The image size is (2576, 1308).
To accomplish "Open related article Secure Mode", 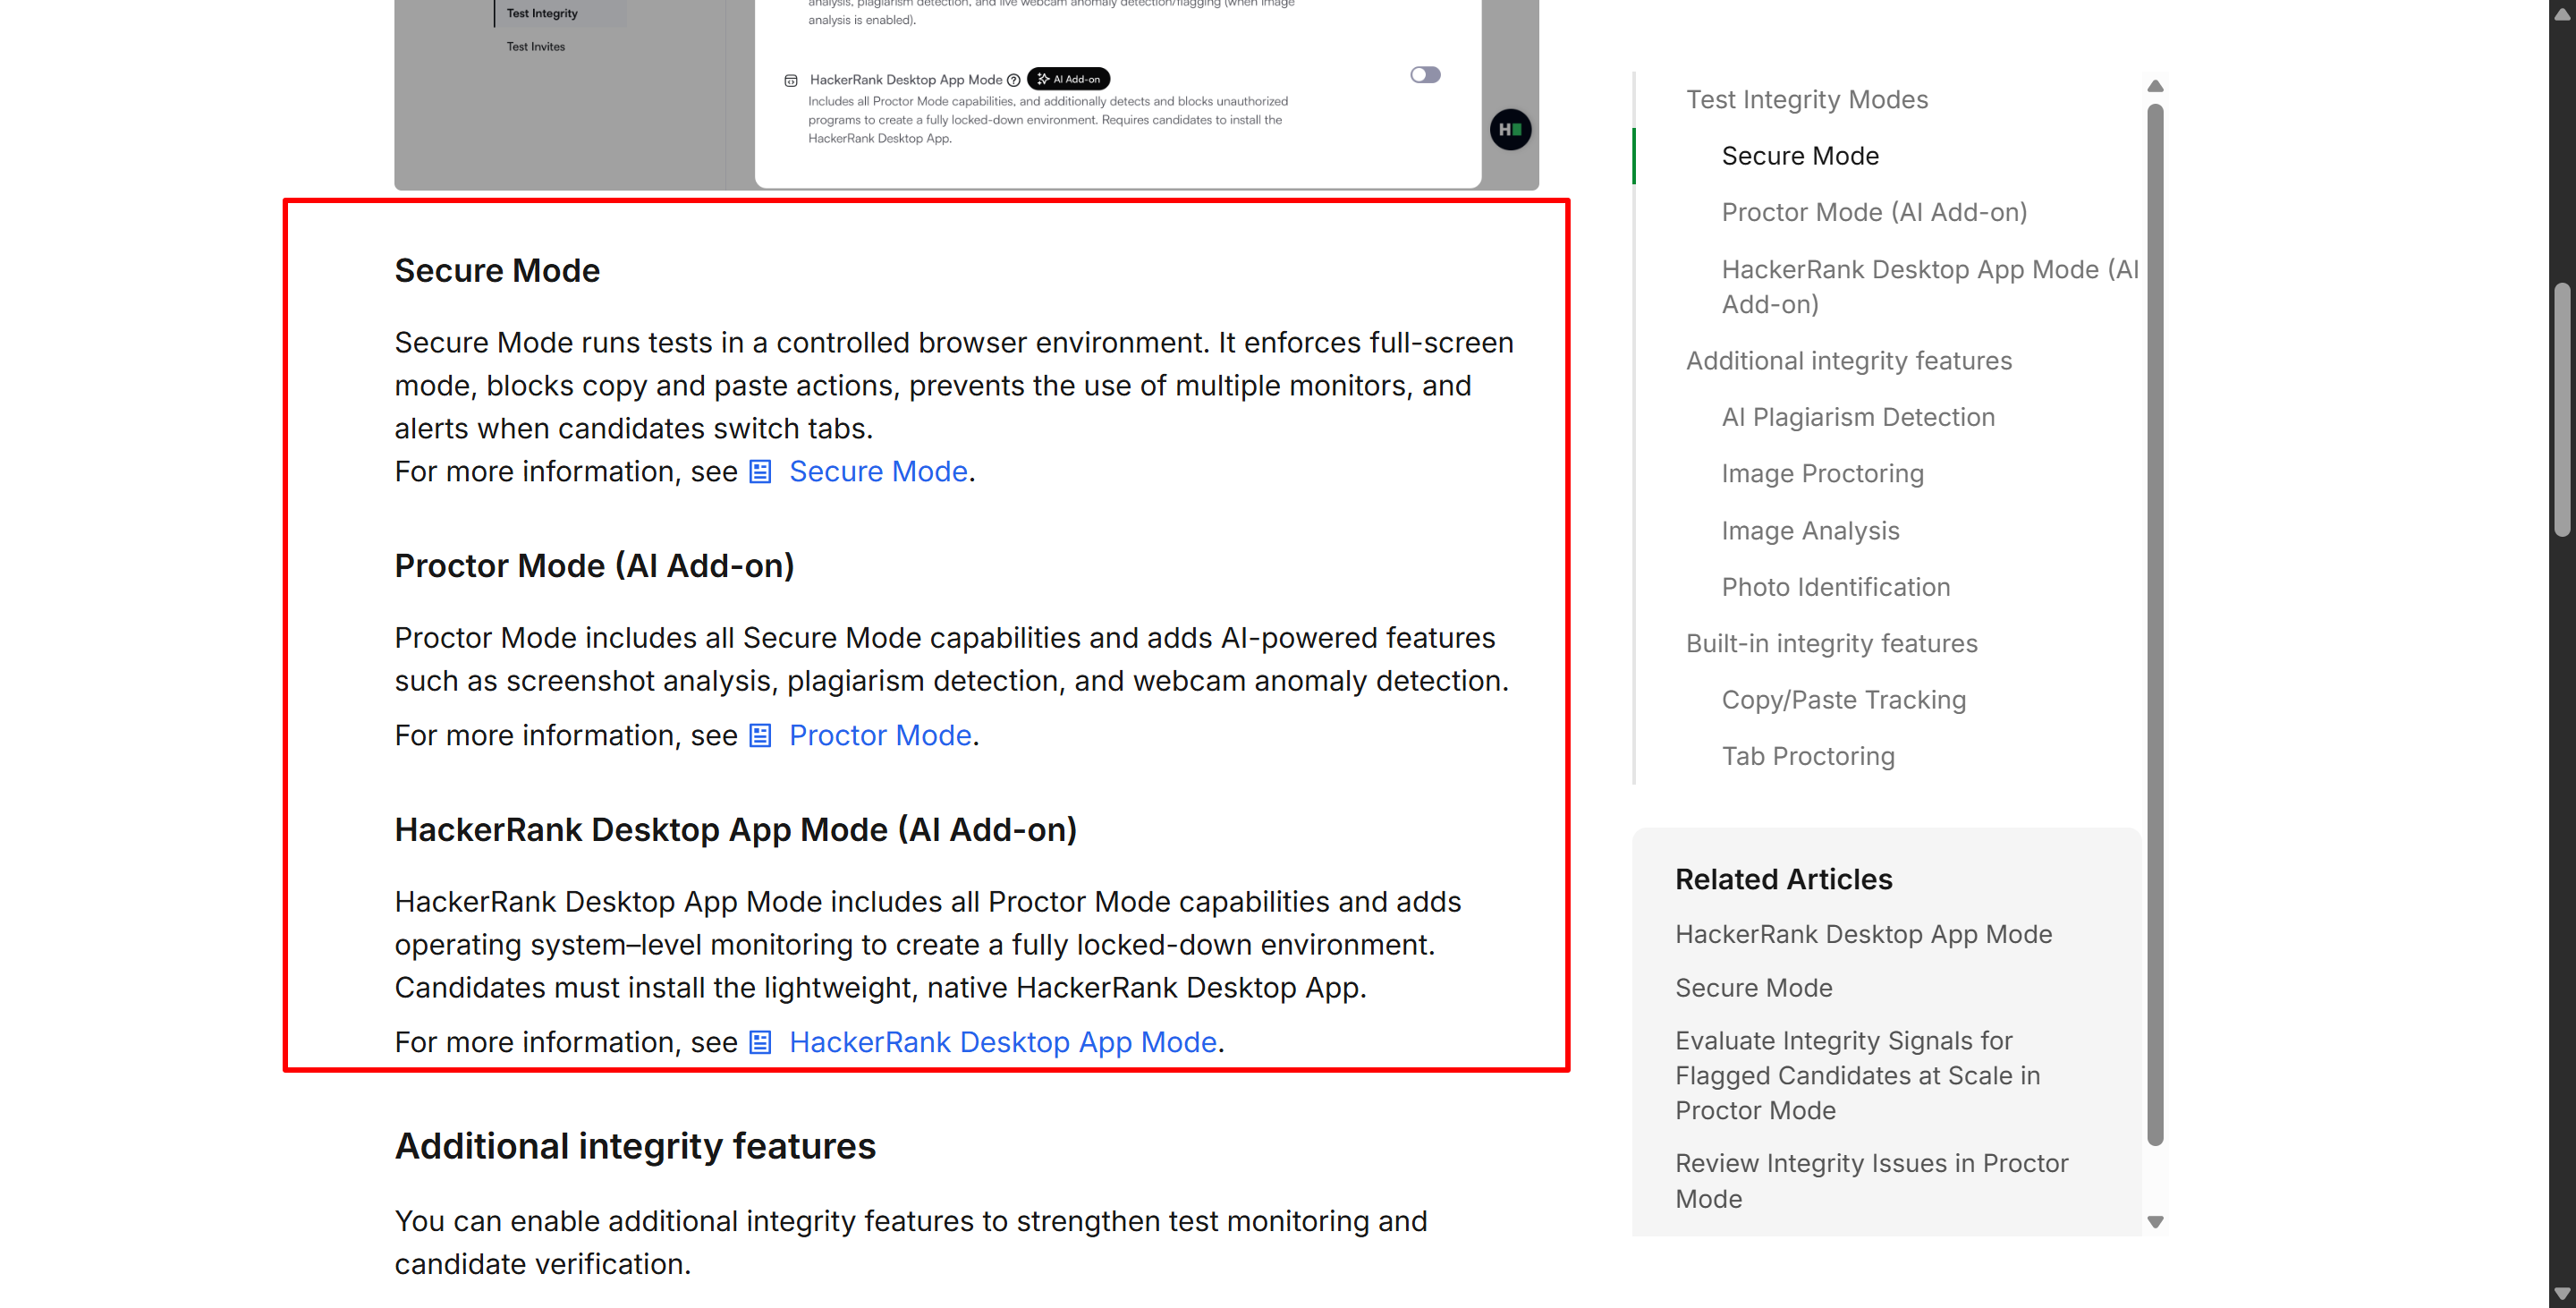I will click(1753, 988).
